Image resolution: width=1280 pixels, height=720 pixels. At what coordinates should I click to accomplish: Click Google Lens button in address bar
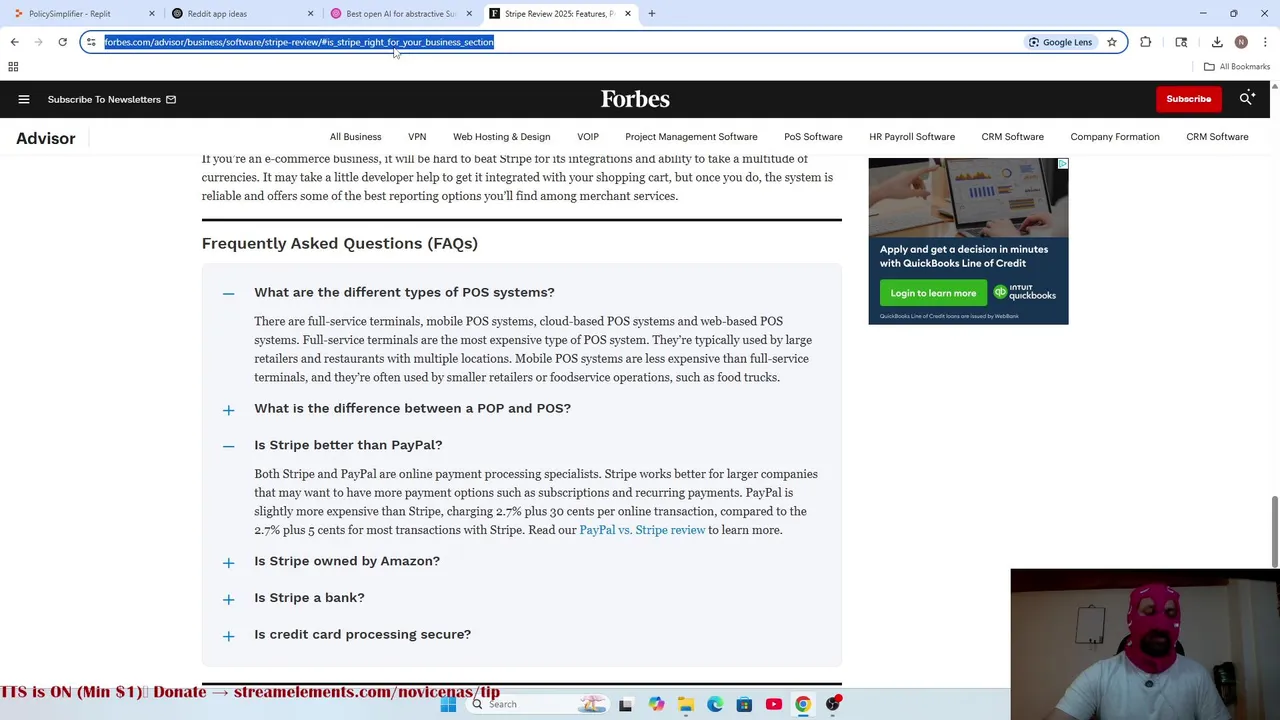pos(1060,42)
